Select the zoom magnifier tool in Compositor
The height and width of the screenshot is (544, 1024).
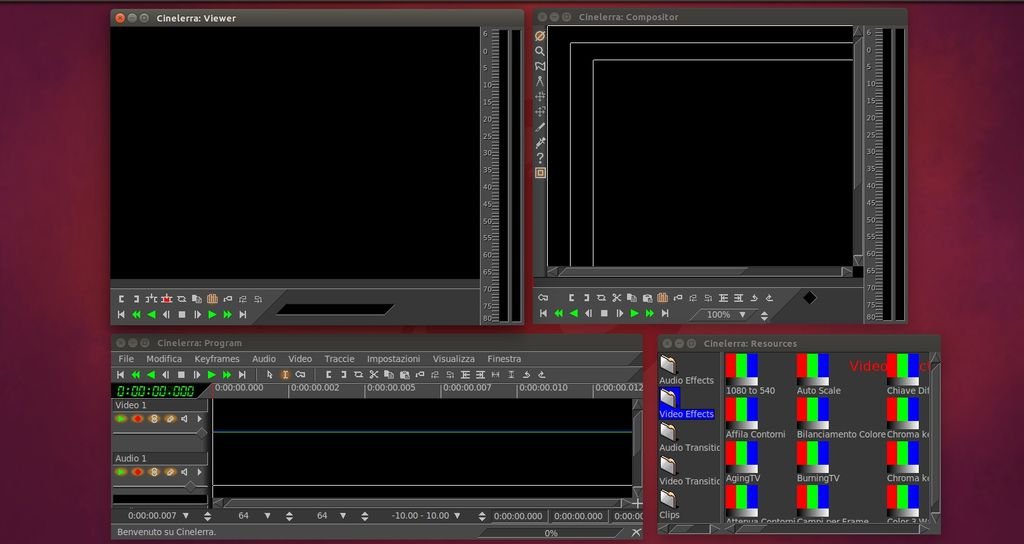540,51
